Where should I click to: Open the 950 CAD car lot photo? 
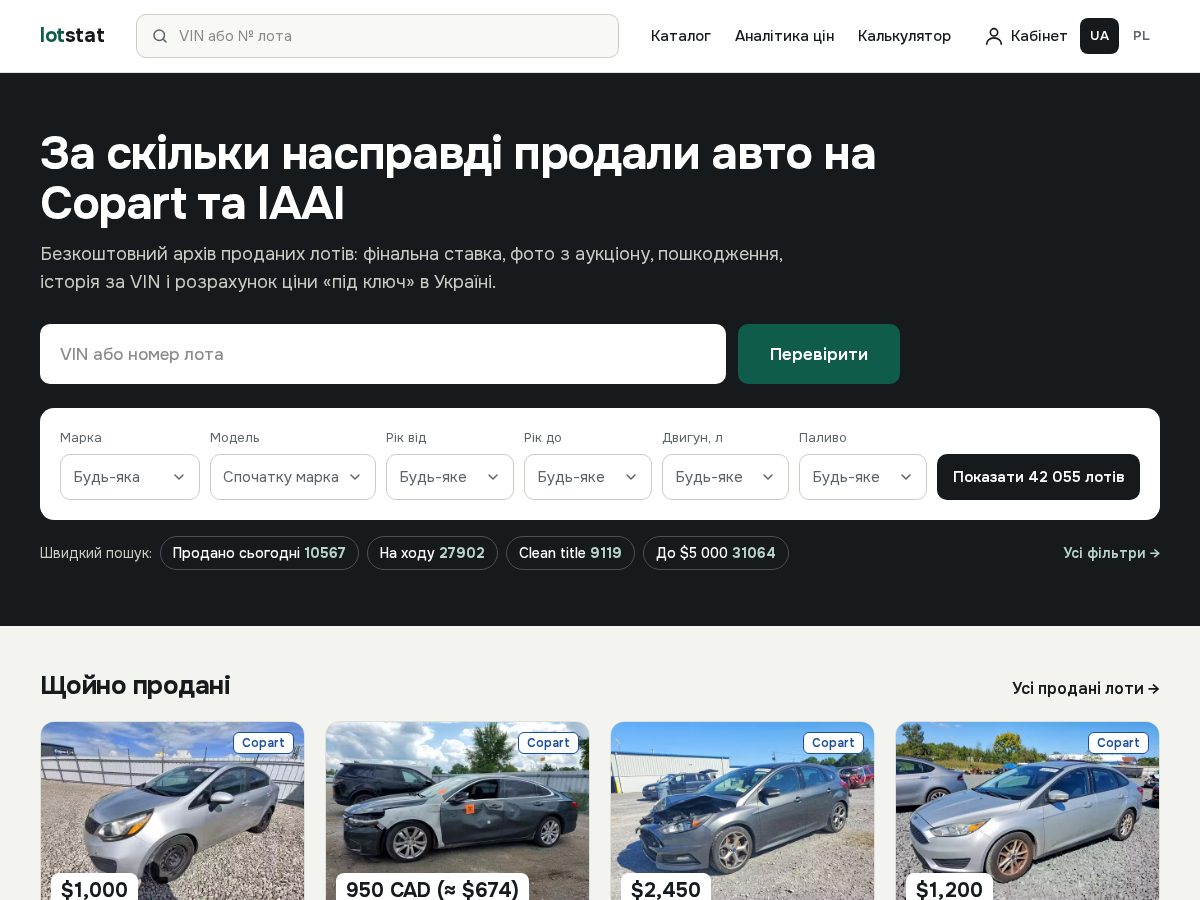click(x=457, y=811)
